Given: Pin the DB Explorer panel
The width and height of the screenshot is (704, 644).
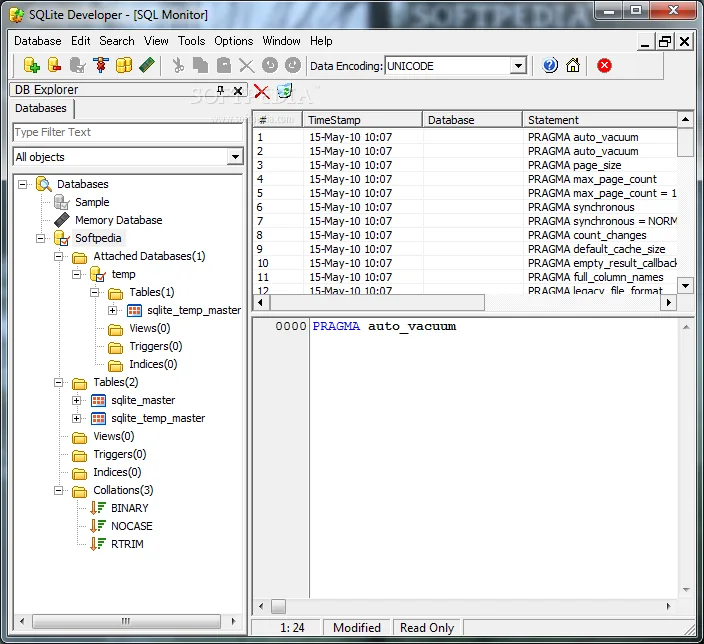Looking at the screenshot, I should (220, 90).
